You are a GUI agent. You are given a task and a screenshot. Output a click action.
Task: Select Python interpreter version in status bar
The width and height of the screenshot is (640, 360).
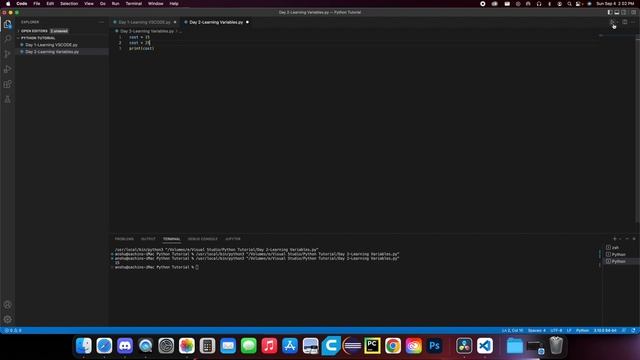(x=605, y=331)
